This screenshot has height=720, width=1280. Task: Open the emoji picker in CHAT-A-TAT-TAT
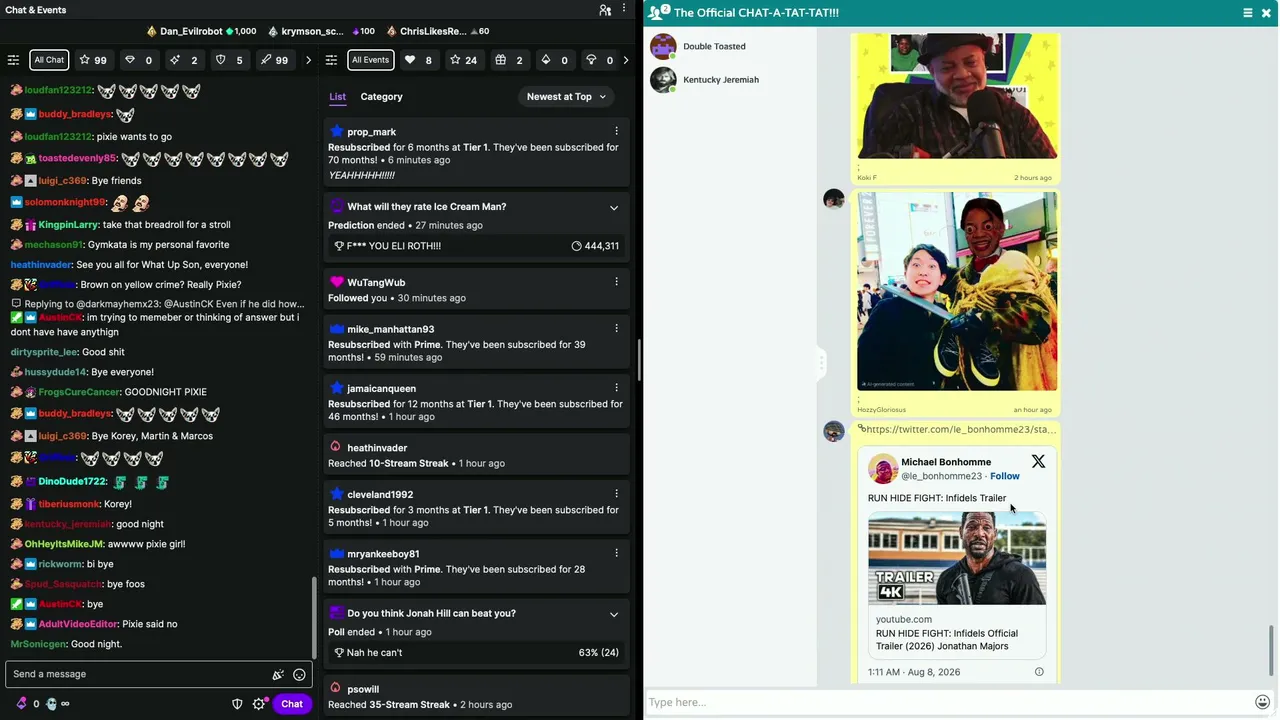pyautogui.click(x=1263, y=702)
